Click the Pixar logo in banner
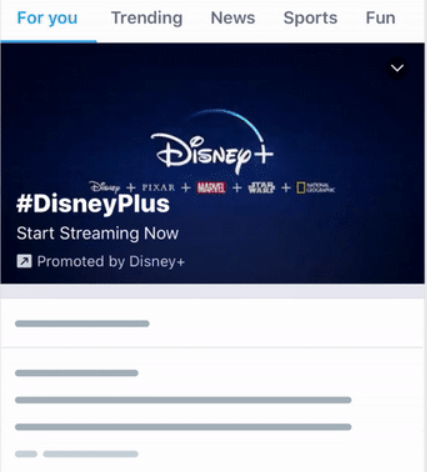The height and width of the screenshot is (472, 427). tap(158, 187)
